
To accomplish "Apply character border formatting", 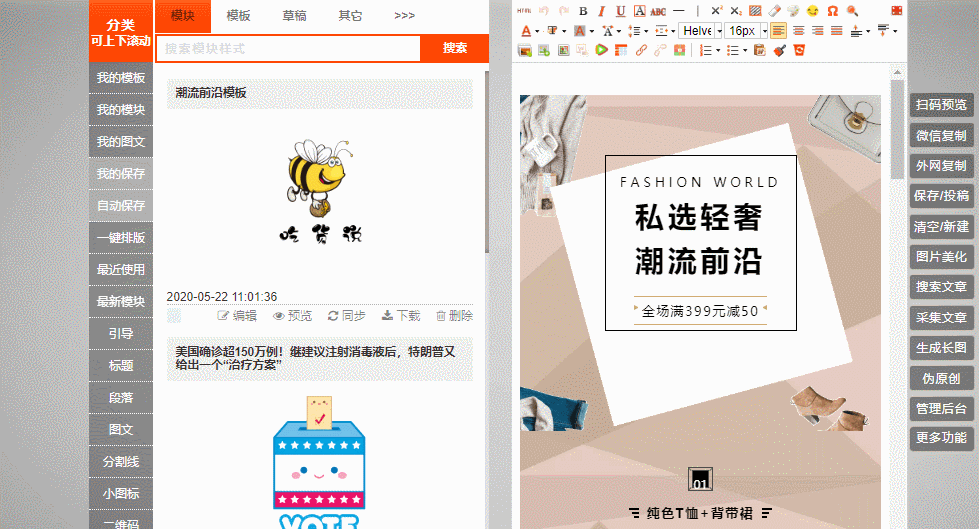I will tap(639, 11).
